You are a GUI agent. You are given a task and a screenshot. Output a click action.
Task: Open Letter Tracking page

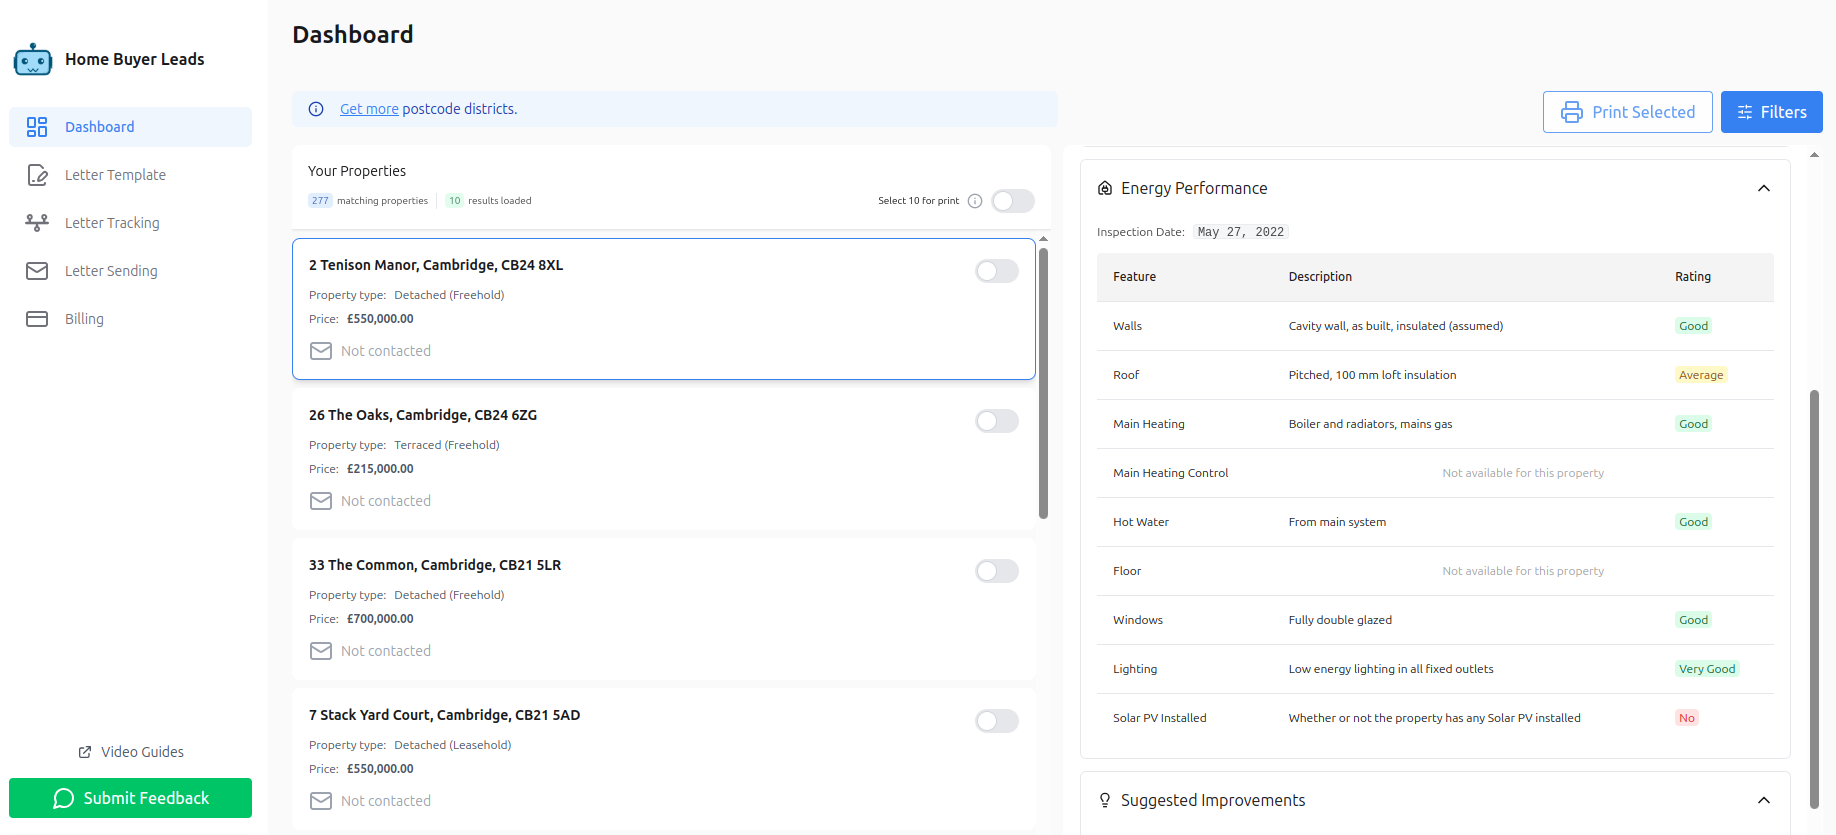coord(130,223)
